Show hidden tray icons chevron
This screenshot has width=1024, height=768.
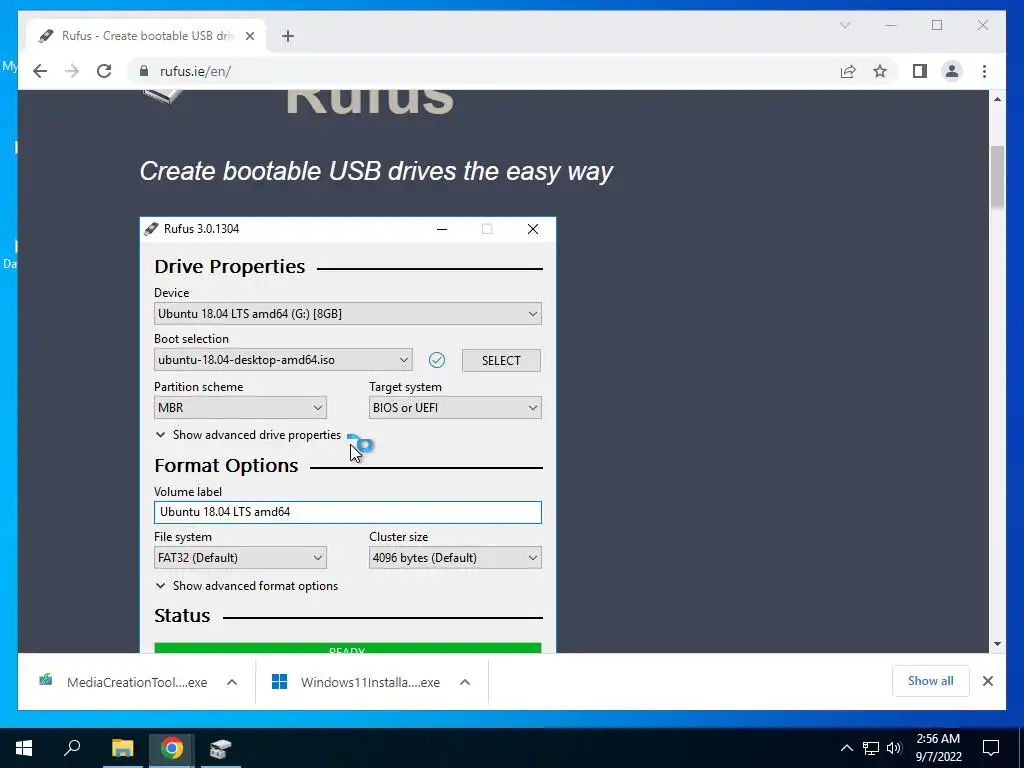pos(846,748)
